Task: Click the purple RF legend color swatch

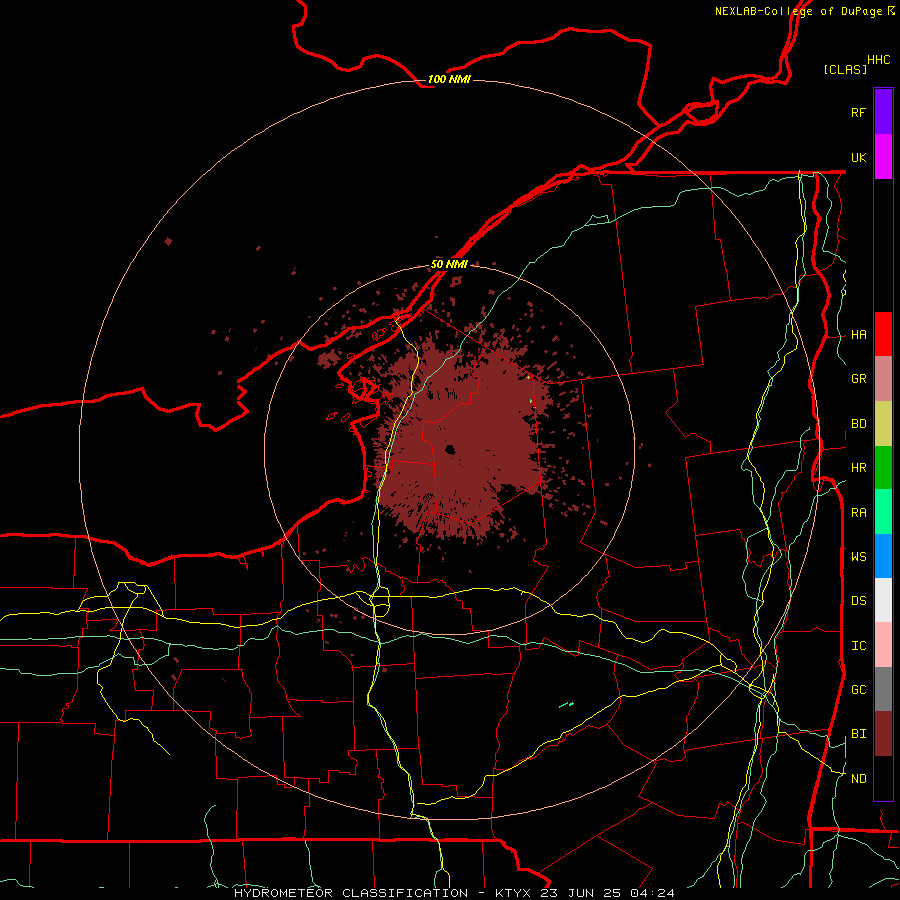Action: pos(883,112)
